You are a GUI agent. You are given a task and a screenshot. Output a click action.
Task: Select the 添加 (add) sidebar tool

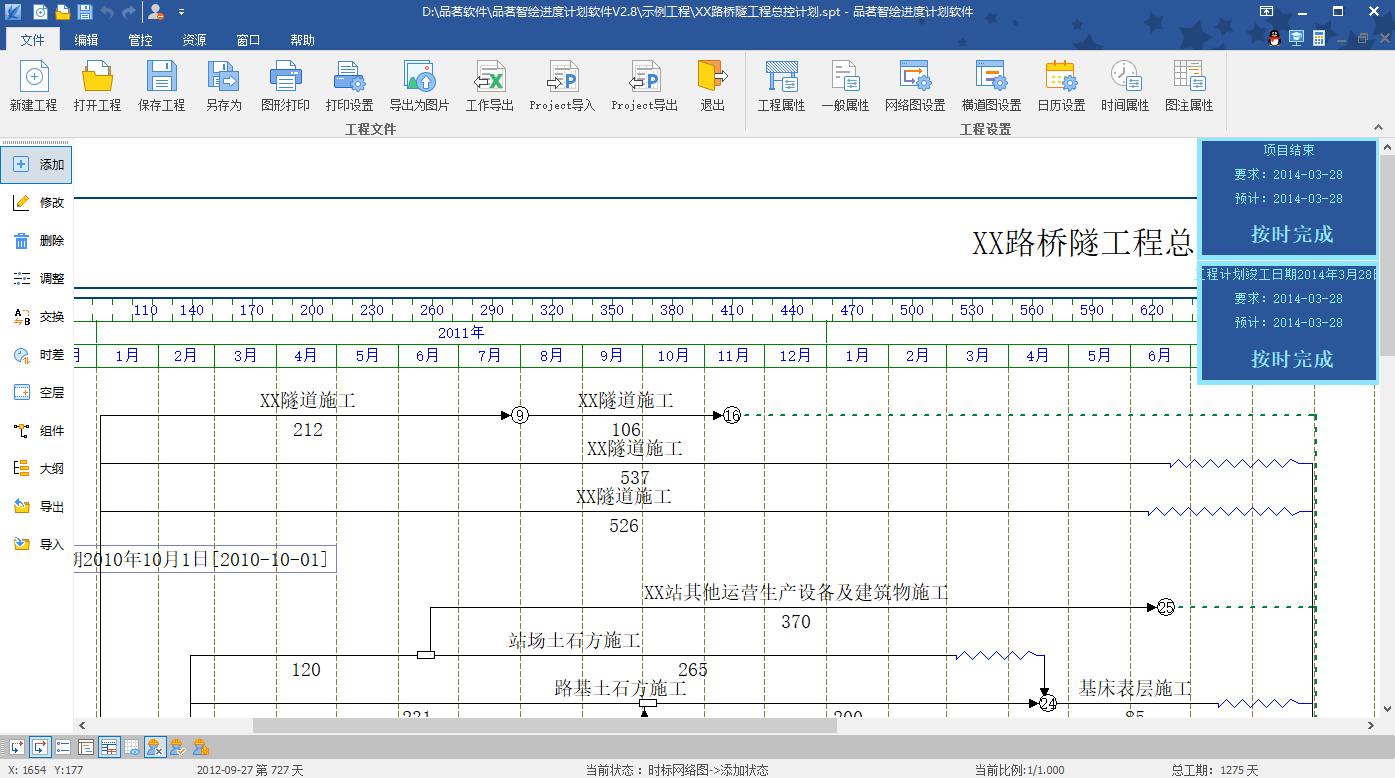click(37, 165)
